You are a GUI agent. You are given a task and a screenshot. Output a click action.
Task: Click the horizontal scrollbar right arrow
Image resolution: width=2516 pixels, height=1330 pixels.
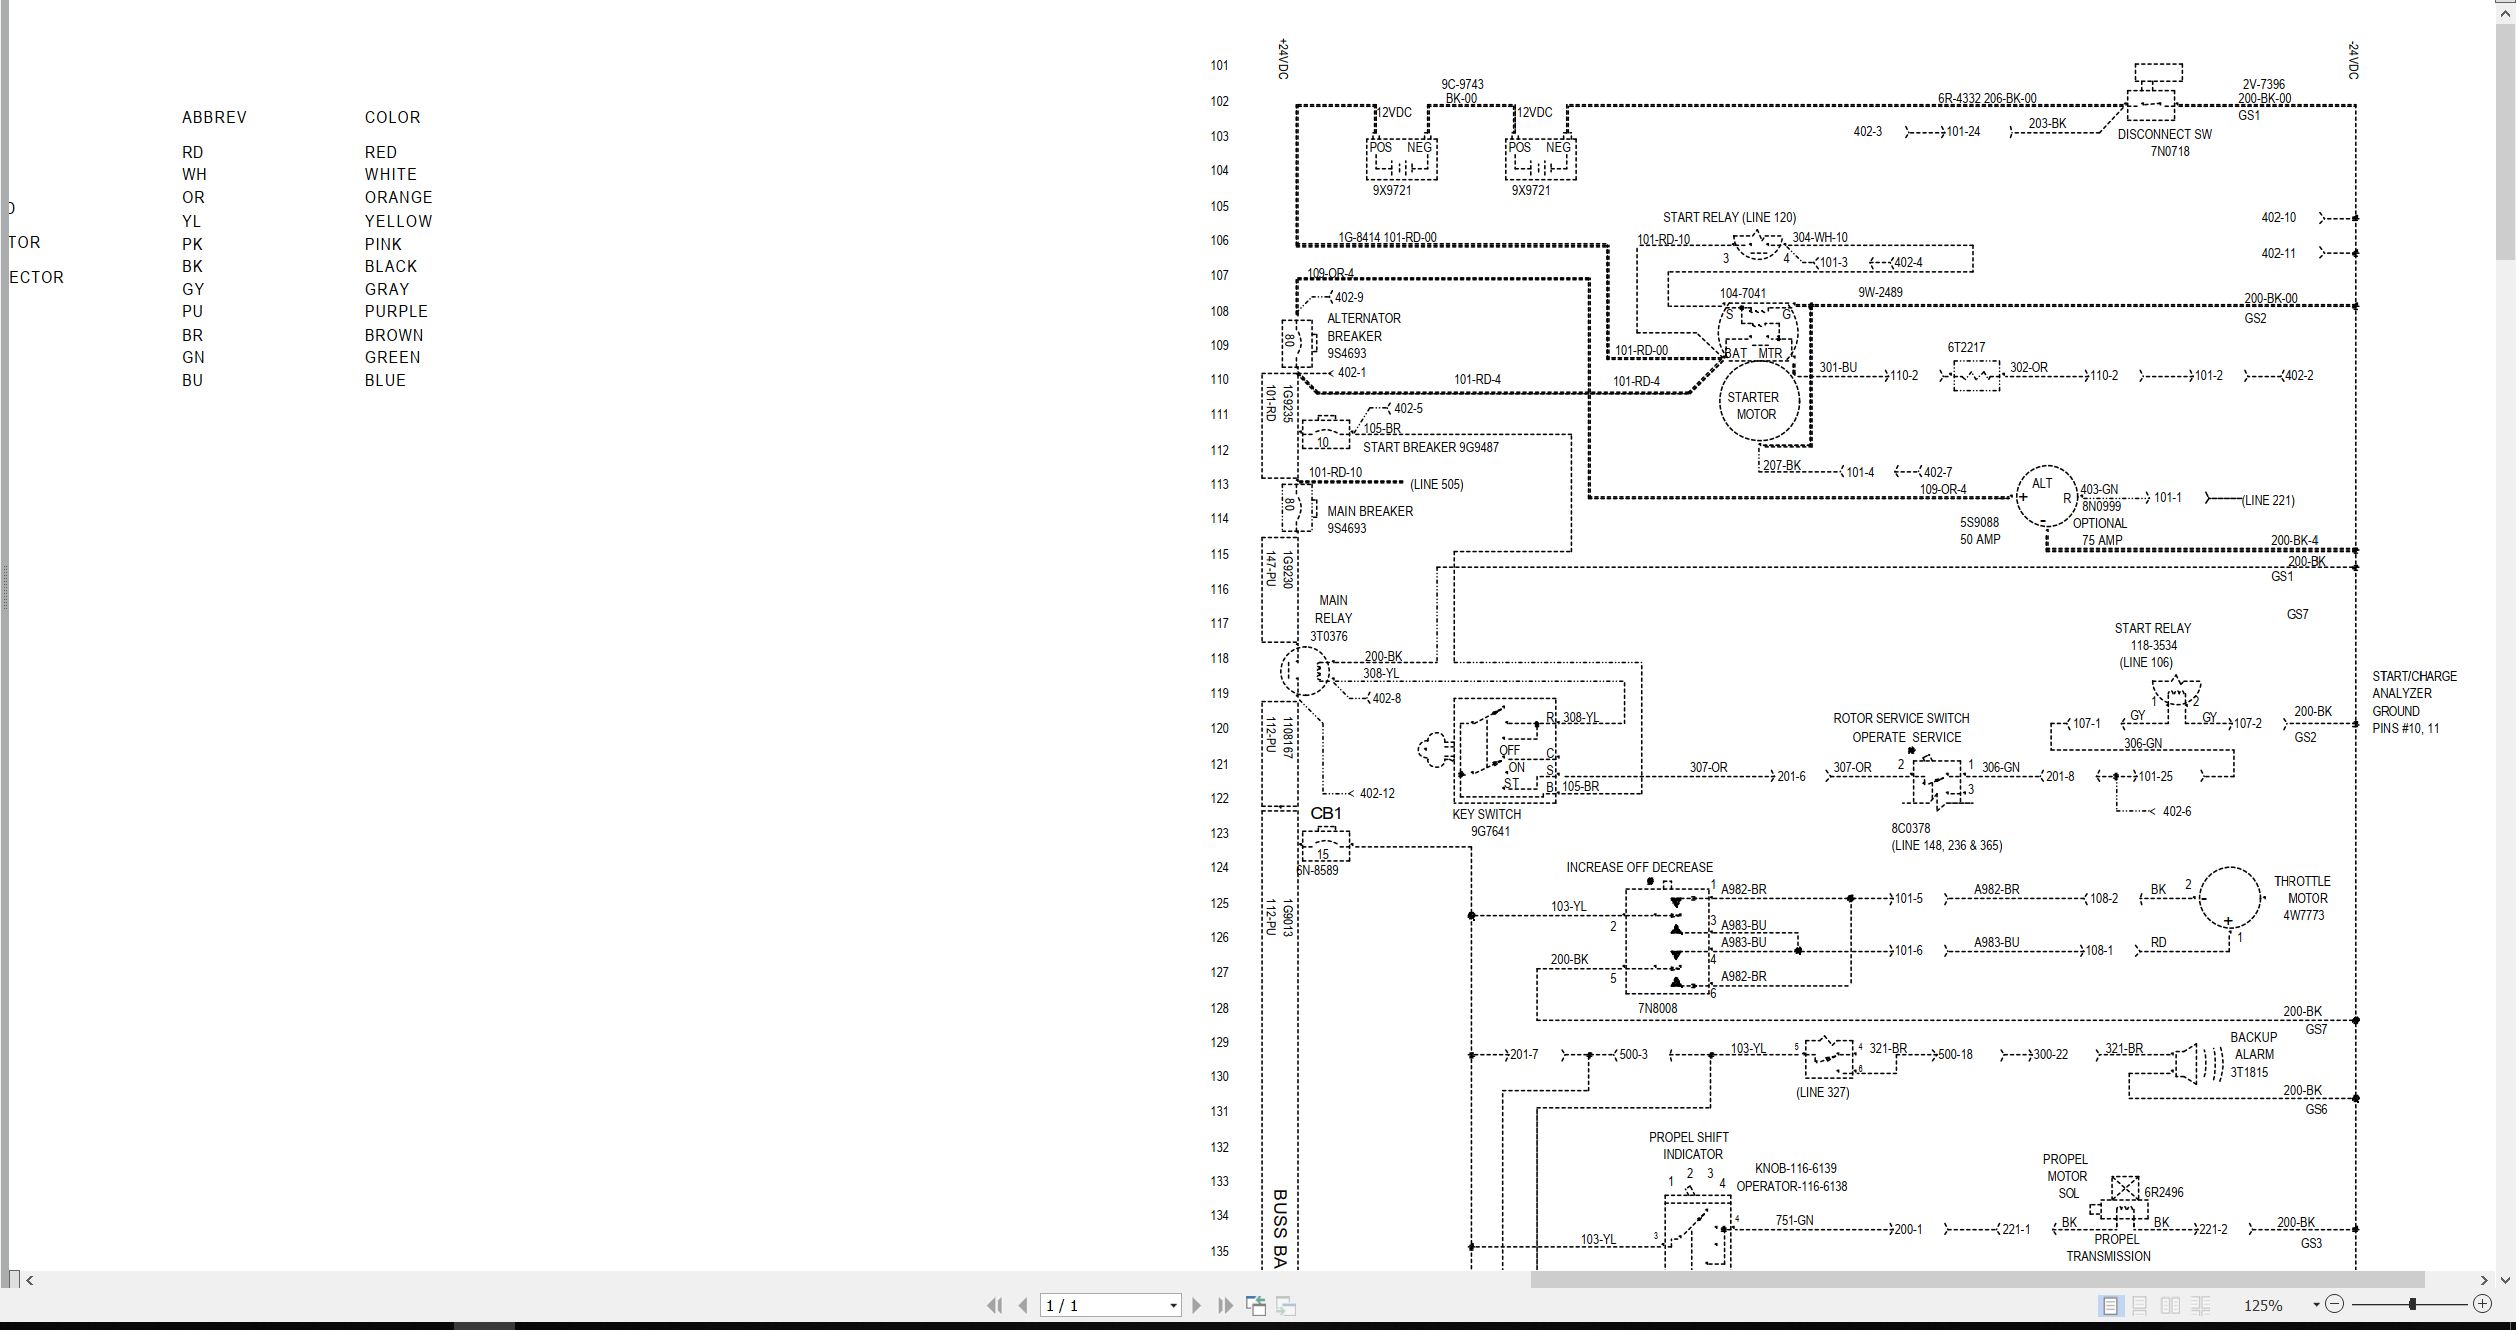tap(2484, 1280)
